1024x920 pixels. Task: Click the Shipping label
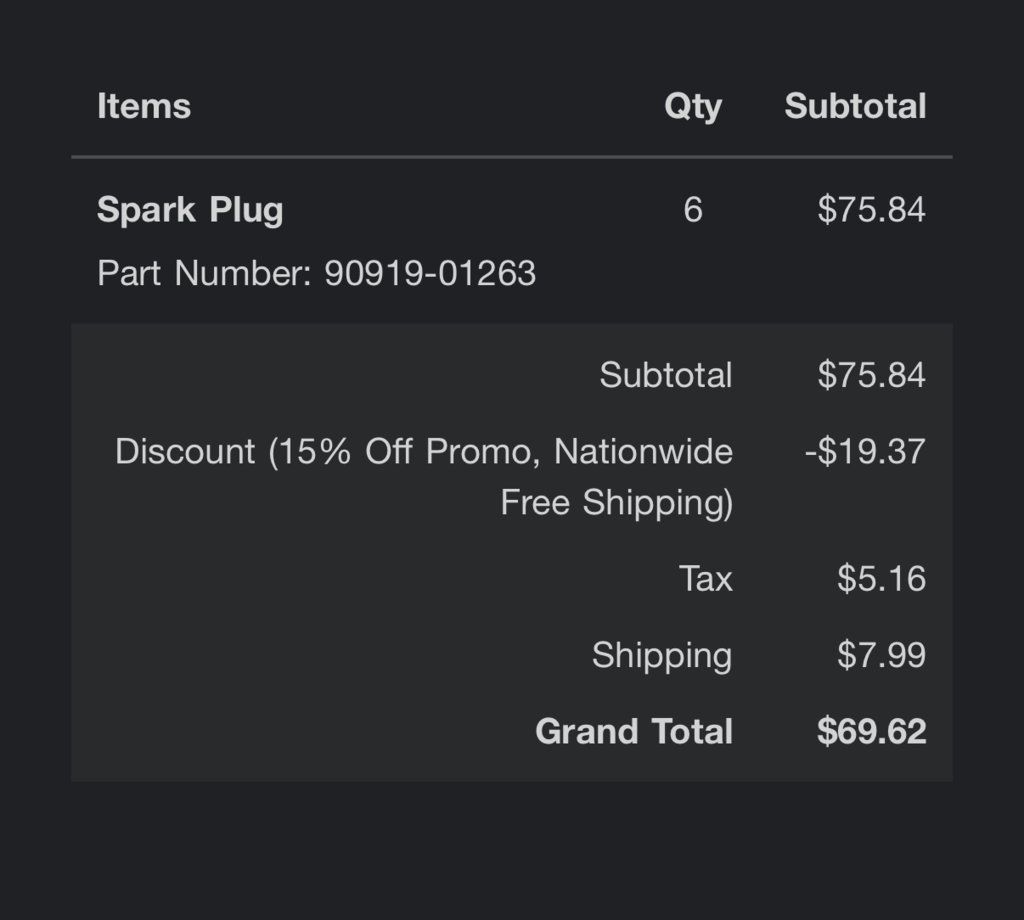tap(662, 656)
